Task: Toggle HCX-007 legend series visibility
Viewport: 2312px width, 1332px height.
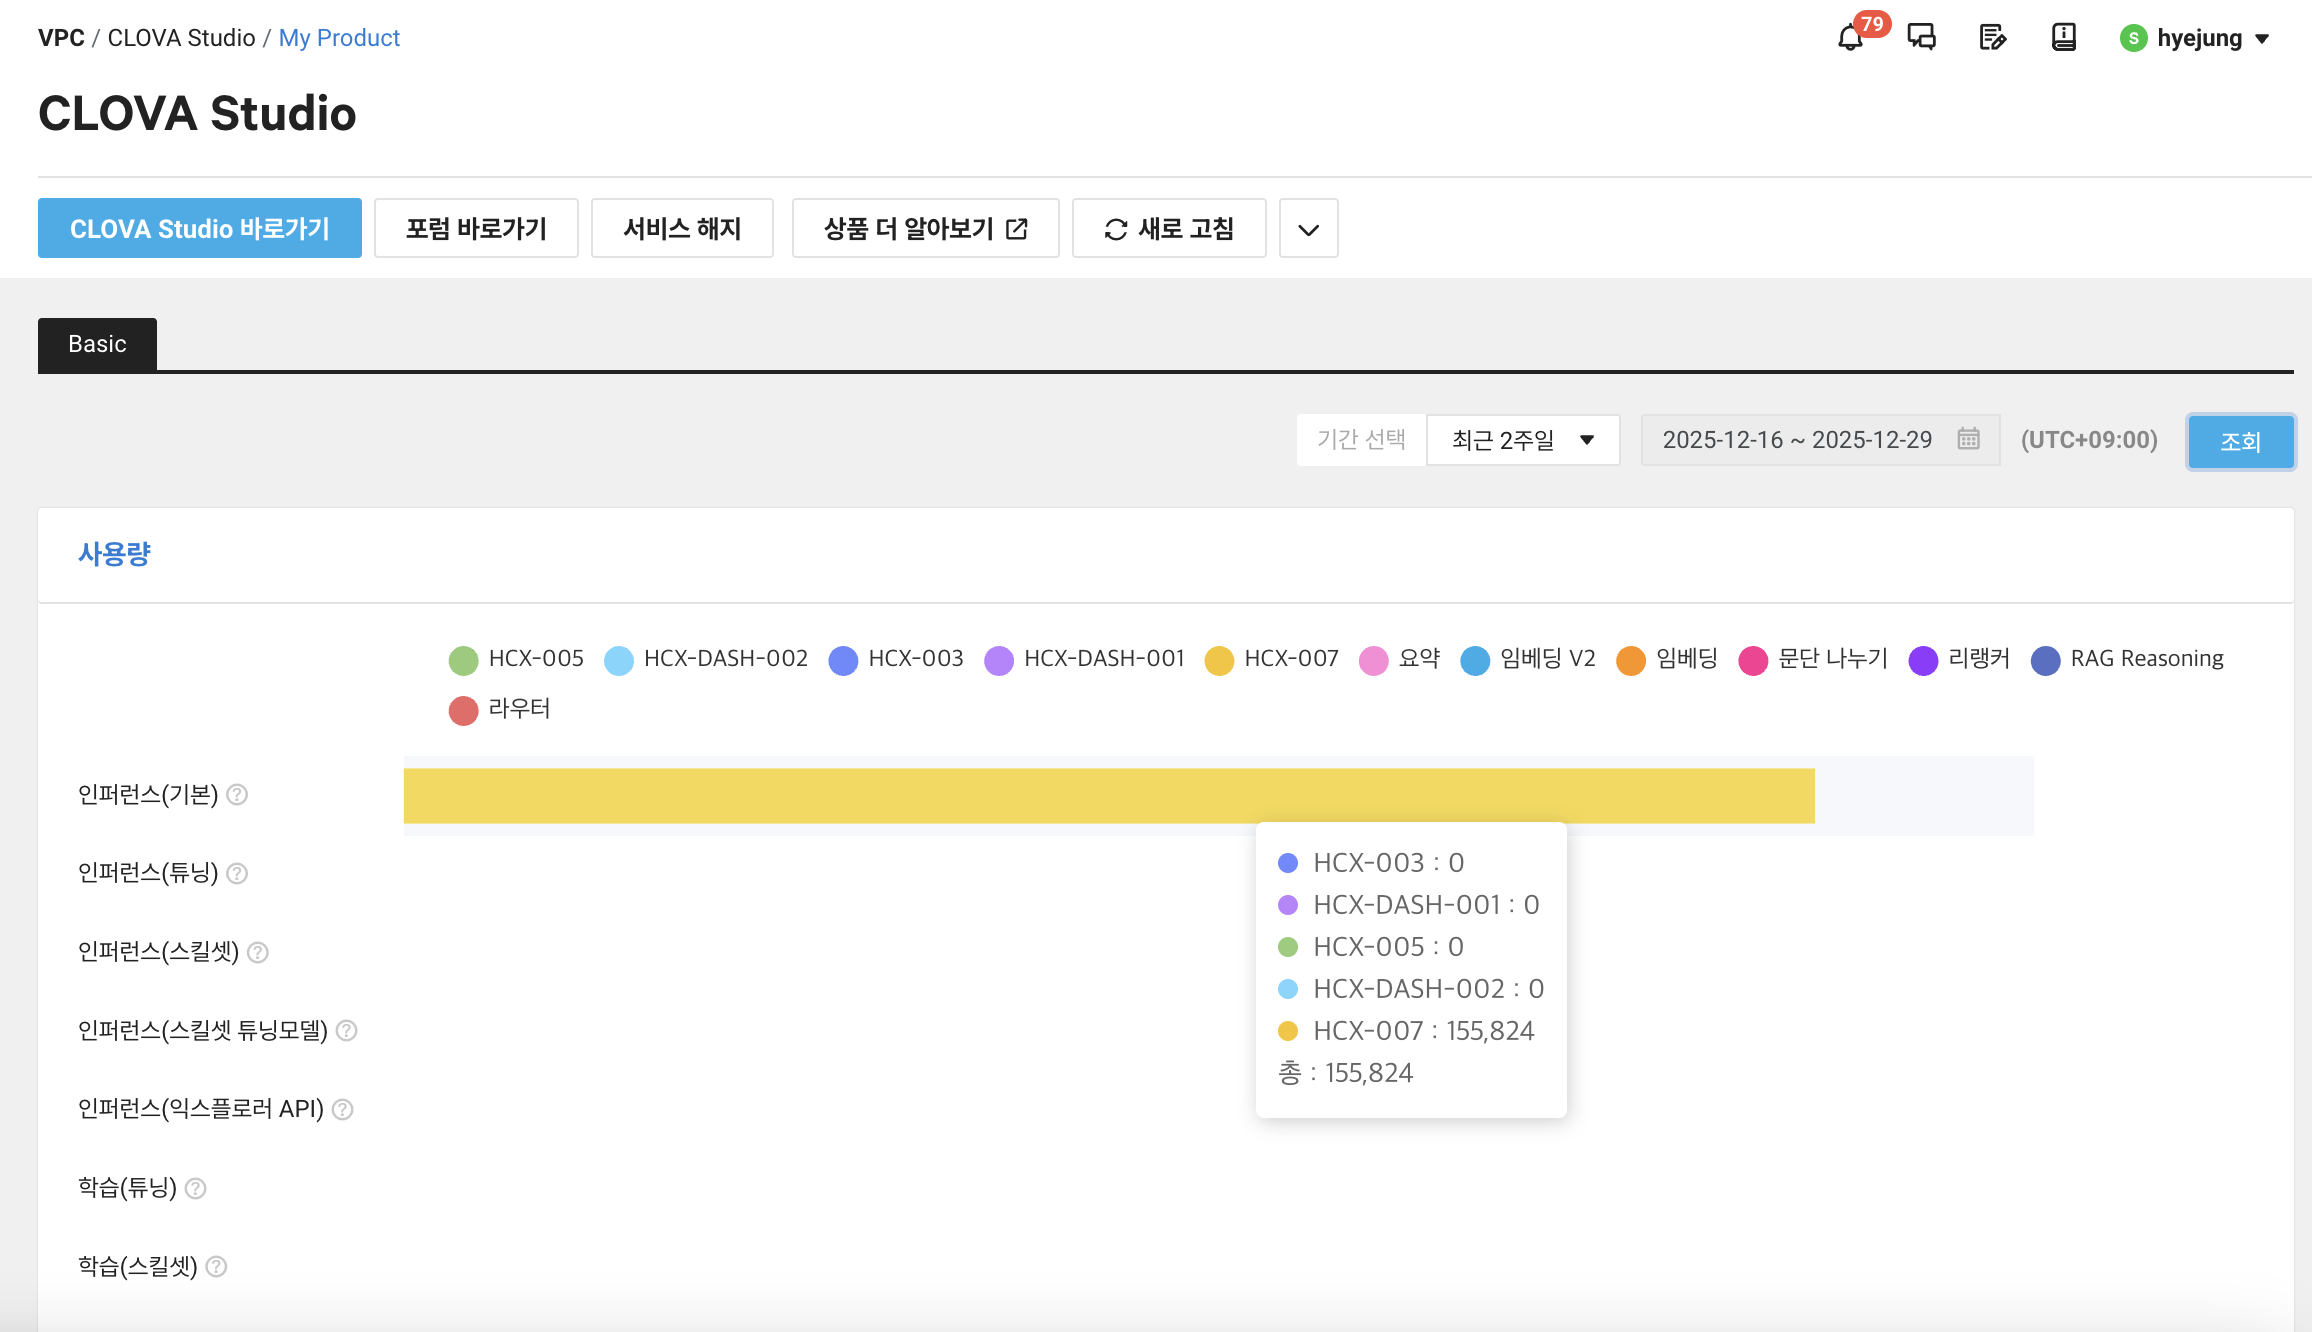Action: tap(1271, 659)
